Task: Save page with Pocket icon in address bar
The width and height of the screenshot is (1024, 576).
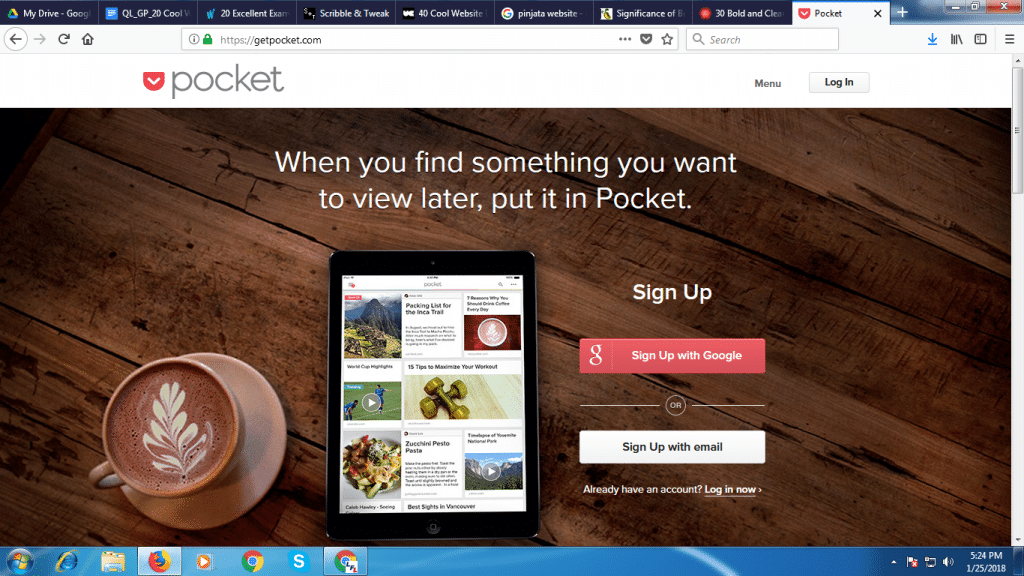Action: click(646, 39)
